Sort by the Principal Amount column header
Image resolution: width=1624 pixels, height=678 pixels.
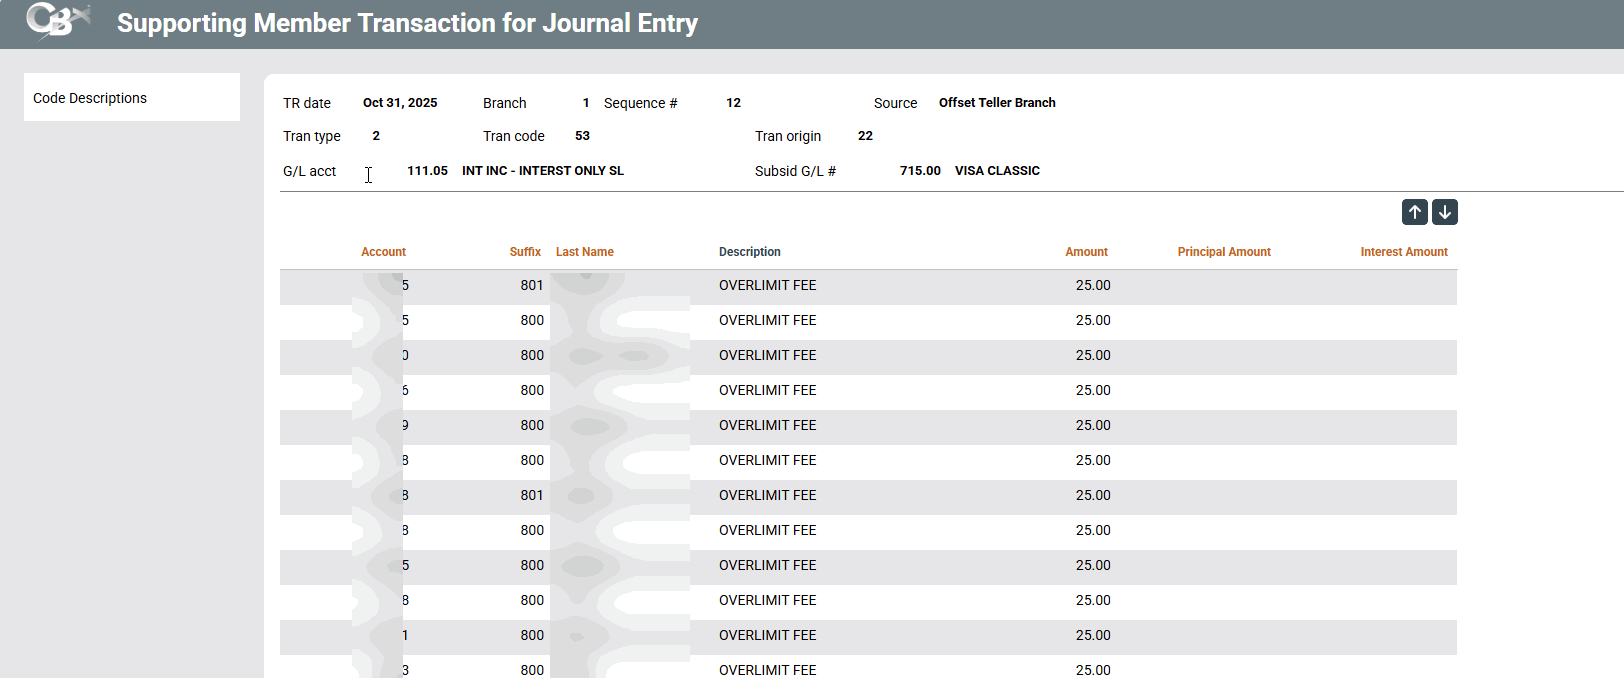[1224, 252]
